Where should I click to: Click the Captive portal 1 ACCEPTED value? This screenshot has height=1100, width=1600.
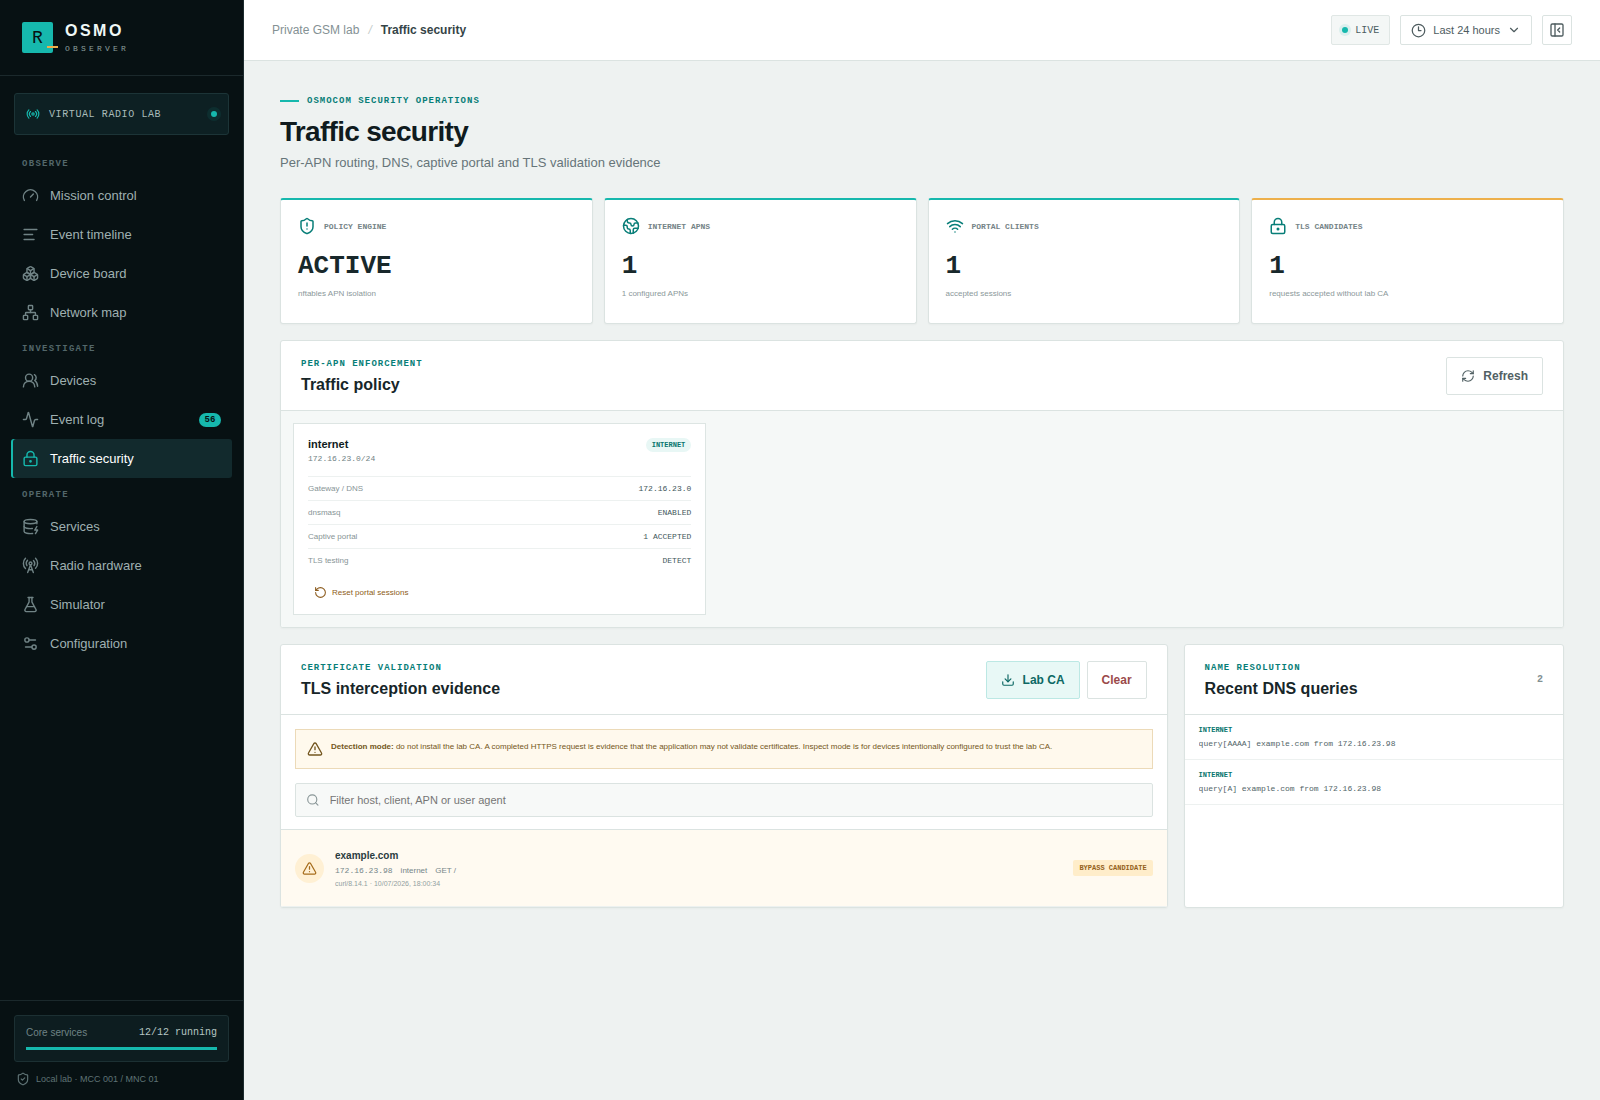coord(667,537)
